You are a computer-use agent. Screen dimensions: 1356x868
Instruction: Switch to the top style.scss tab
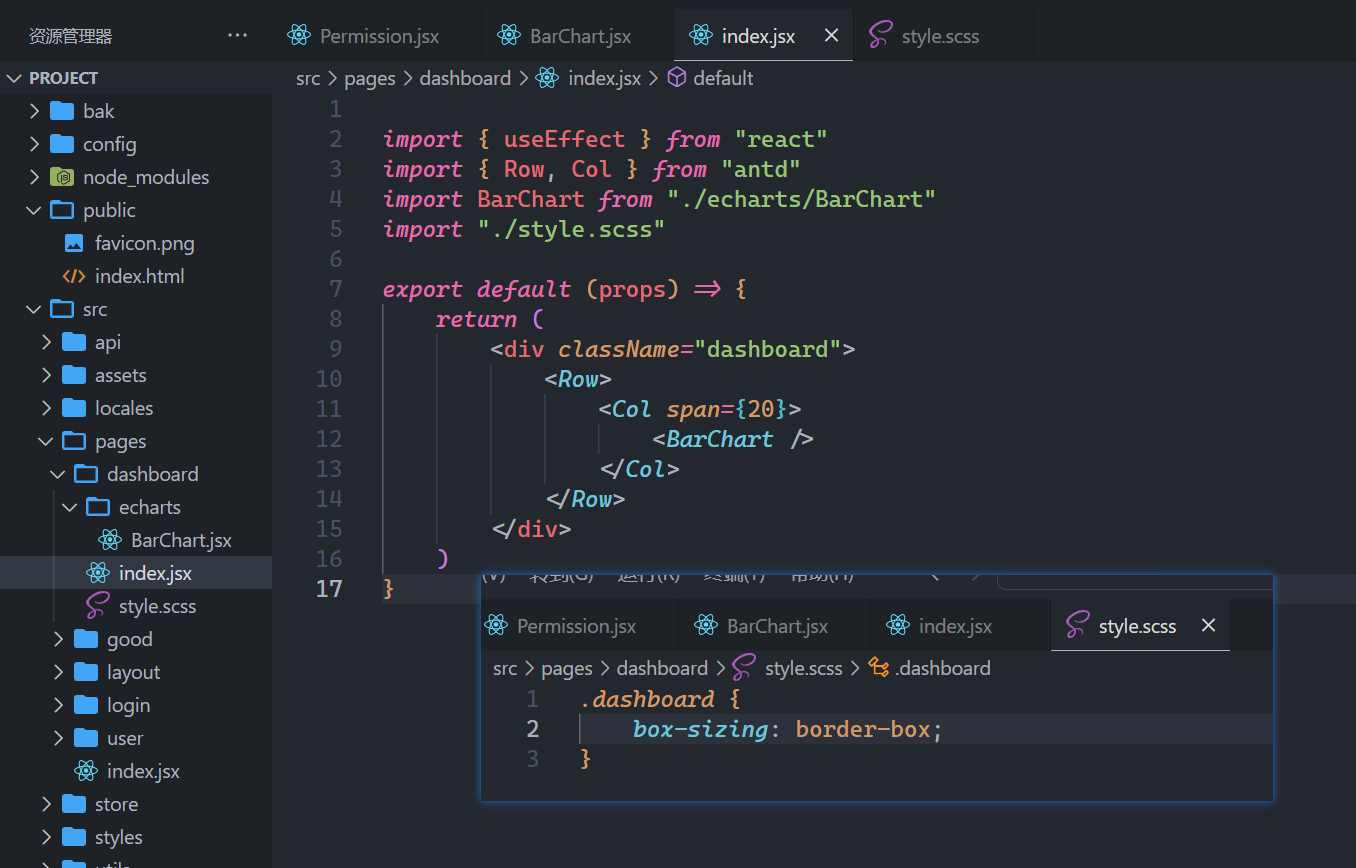944,36
